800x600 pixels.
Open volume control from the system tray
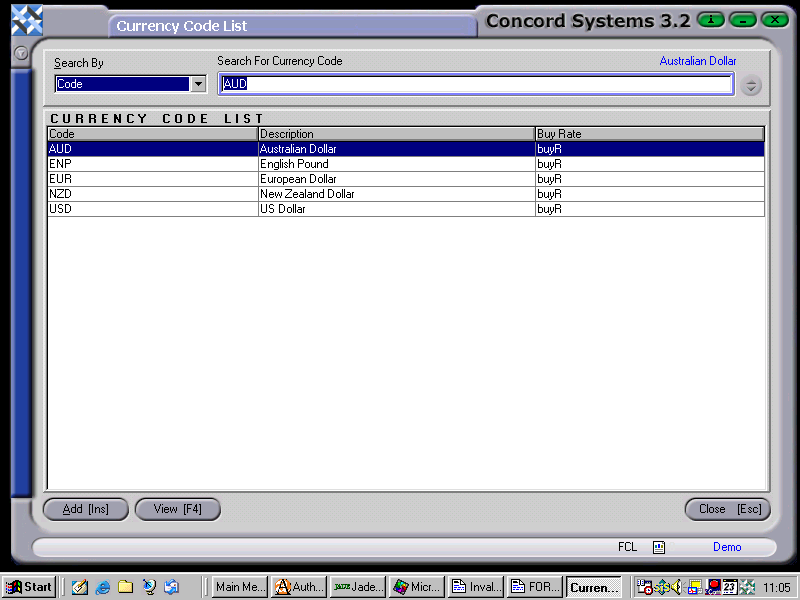(x=677, y=587)
